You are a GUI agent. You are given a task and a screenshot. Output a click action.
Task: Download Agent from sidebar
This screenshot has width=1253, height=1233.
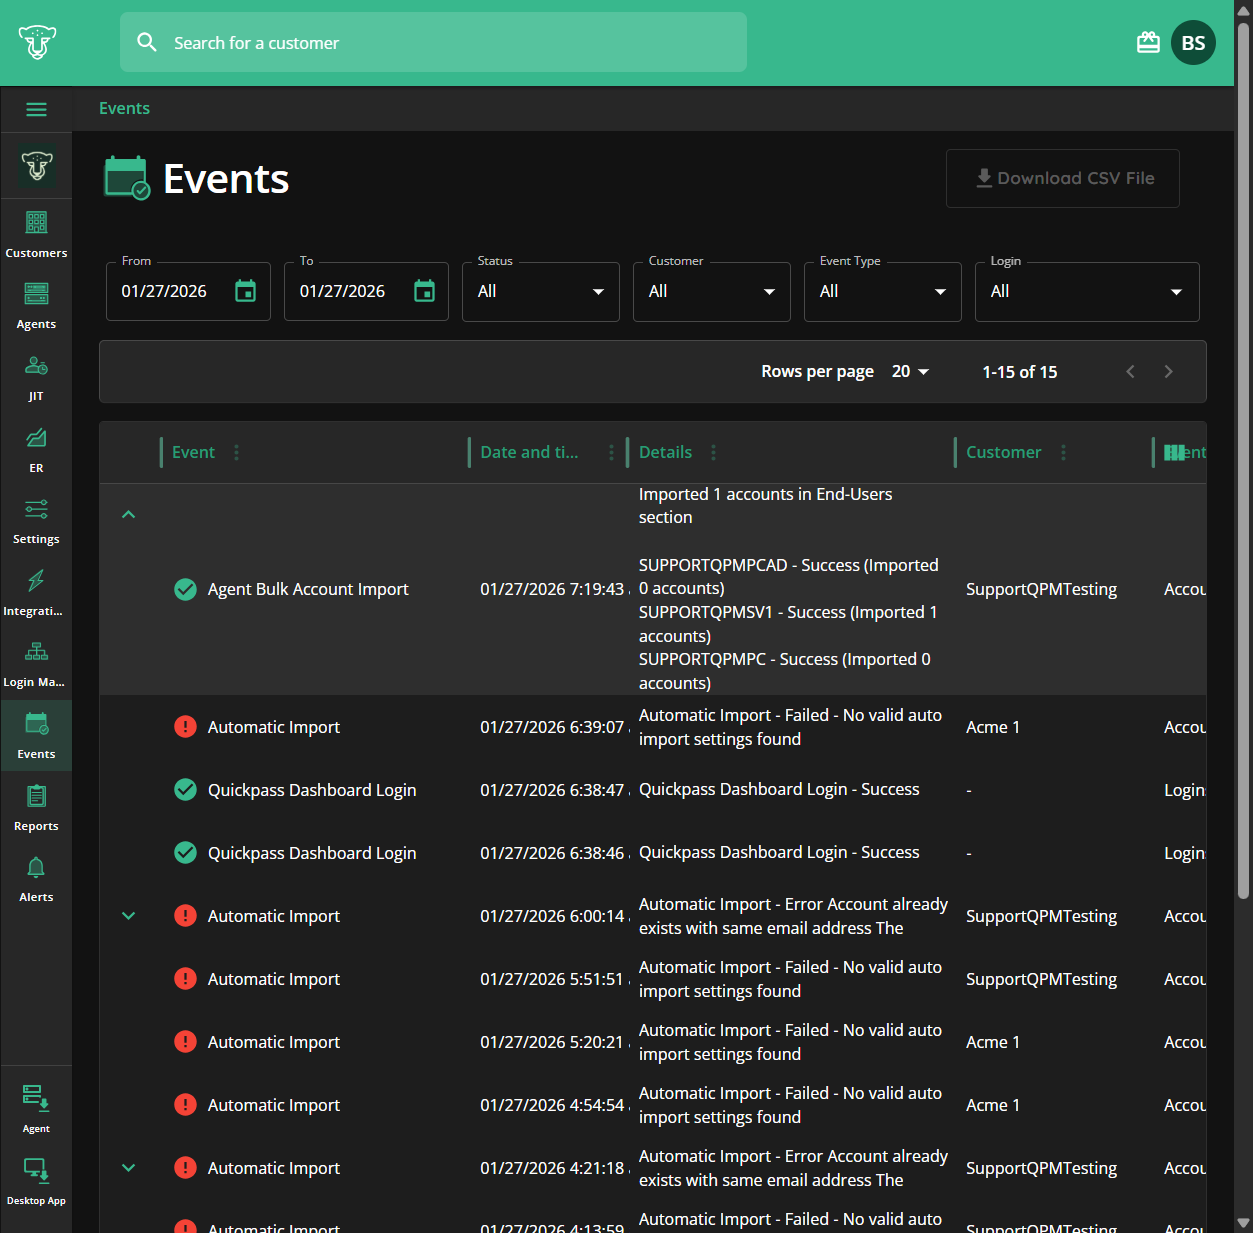pyautogui.click(x=36, y=1108)
